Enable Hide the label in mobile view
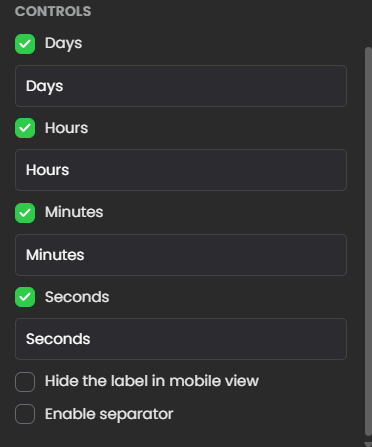Screen dimensions: 372x447 25,382
